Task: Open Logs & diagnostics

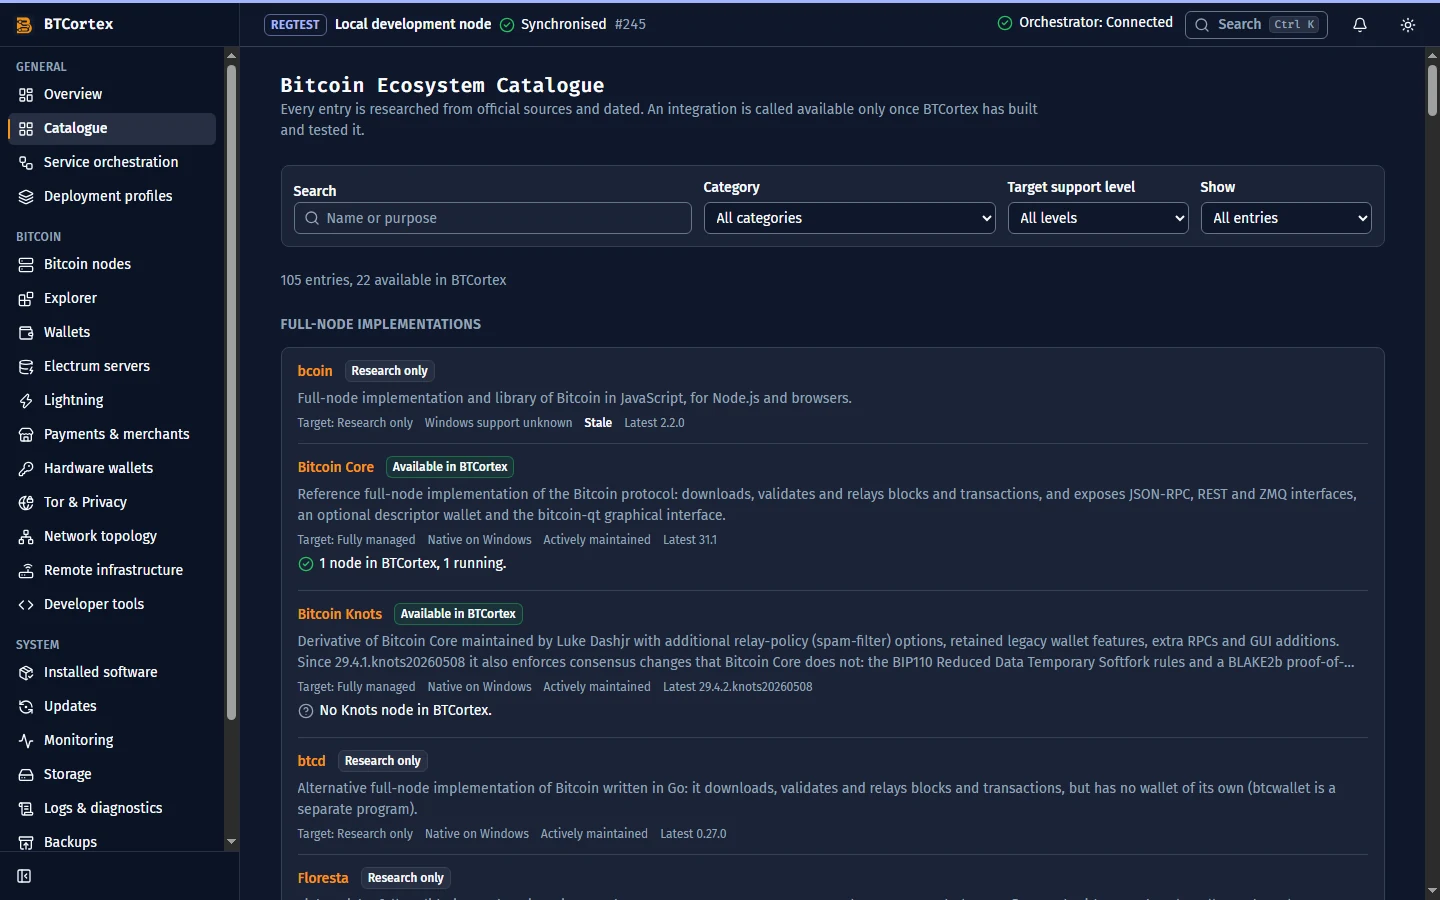Action: tap(112, 808)
